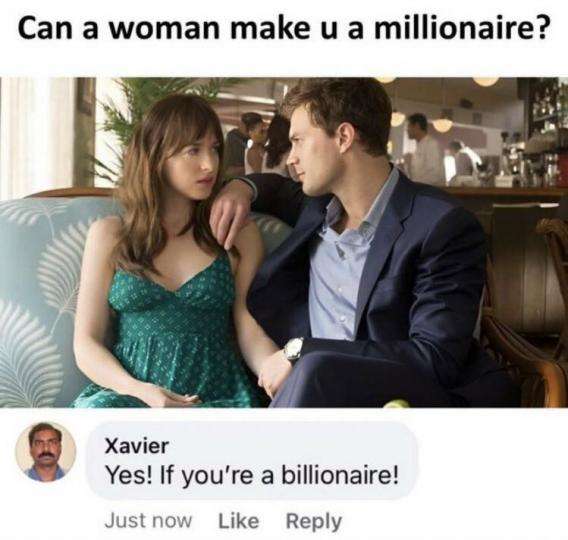
Task: Click the word 'millionaire?' in the headline
Action: tap(460, 28)
